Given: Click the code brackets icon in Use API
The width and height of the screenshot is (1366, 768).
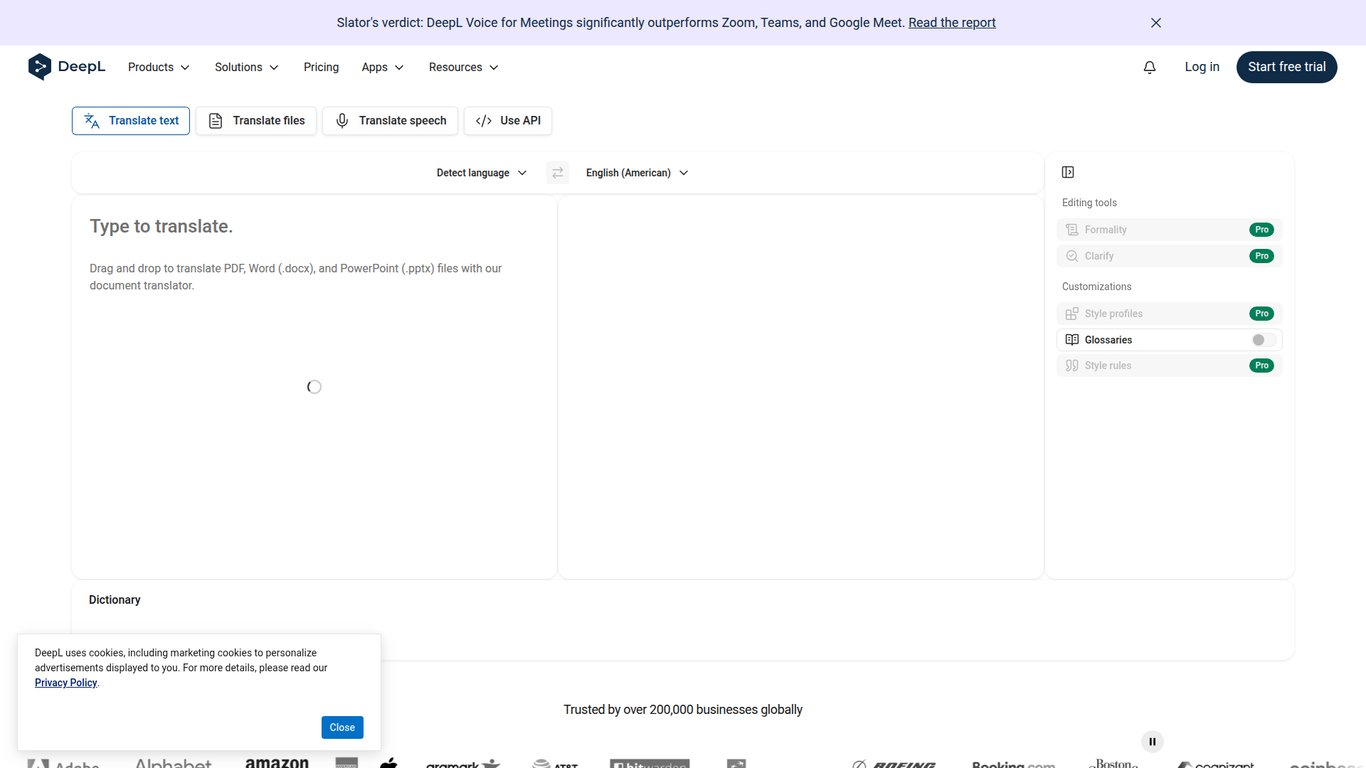Looking at the screenshot, I should point(484,121).
